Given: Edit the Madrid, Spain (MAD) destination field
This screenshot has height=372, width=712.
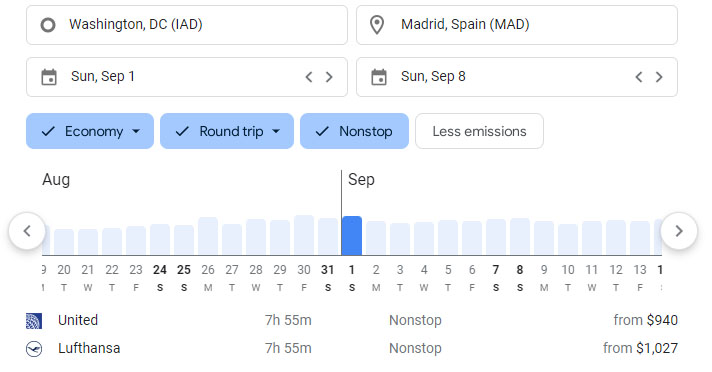Looking at the screenshot, I should click(517, 25).
